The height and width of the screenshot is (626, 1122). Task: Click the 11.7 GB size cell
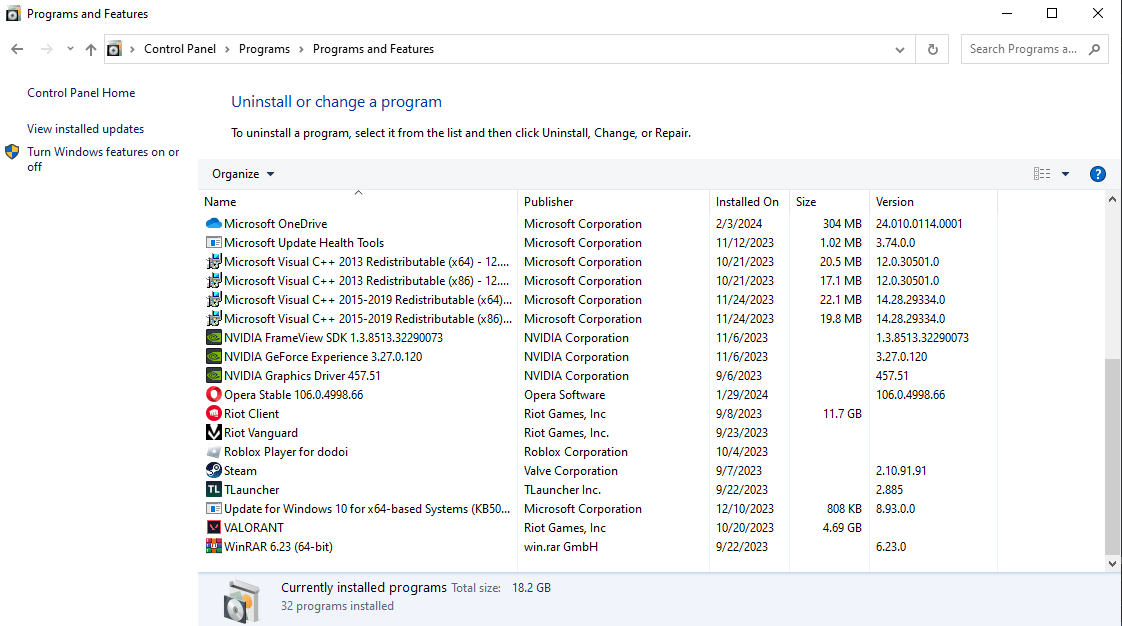point(842,414)
